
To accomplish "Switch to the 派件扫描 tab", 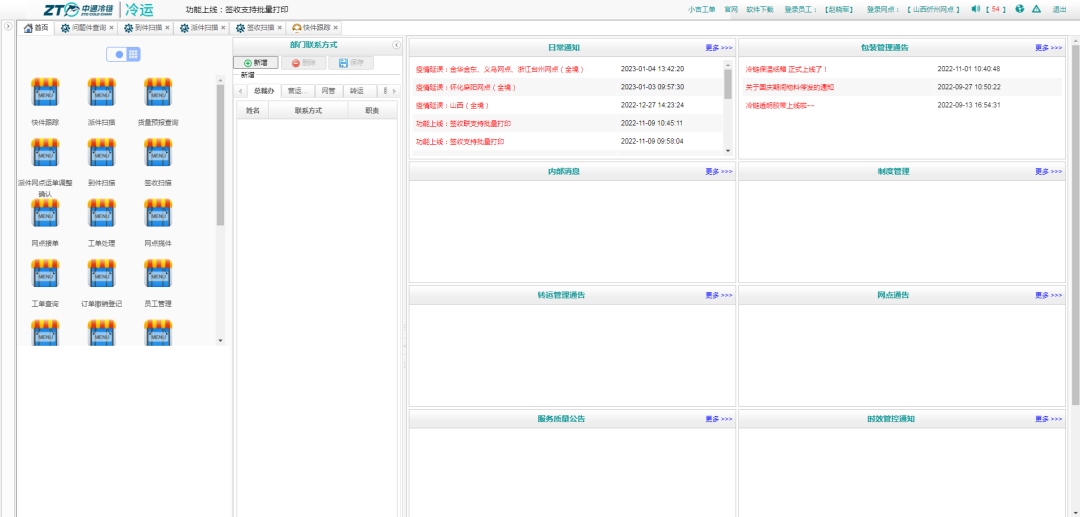I will [x=200, y=28].
